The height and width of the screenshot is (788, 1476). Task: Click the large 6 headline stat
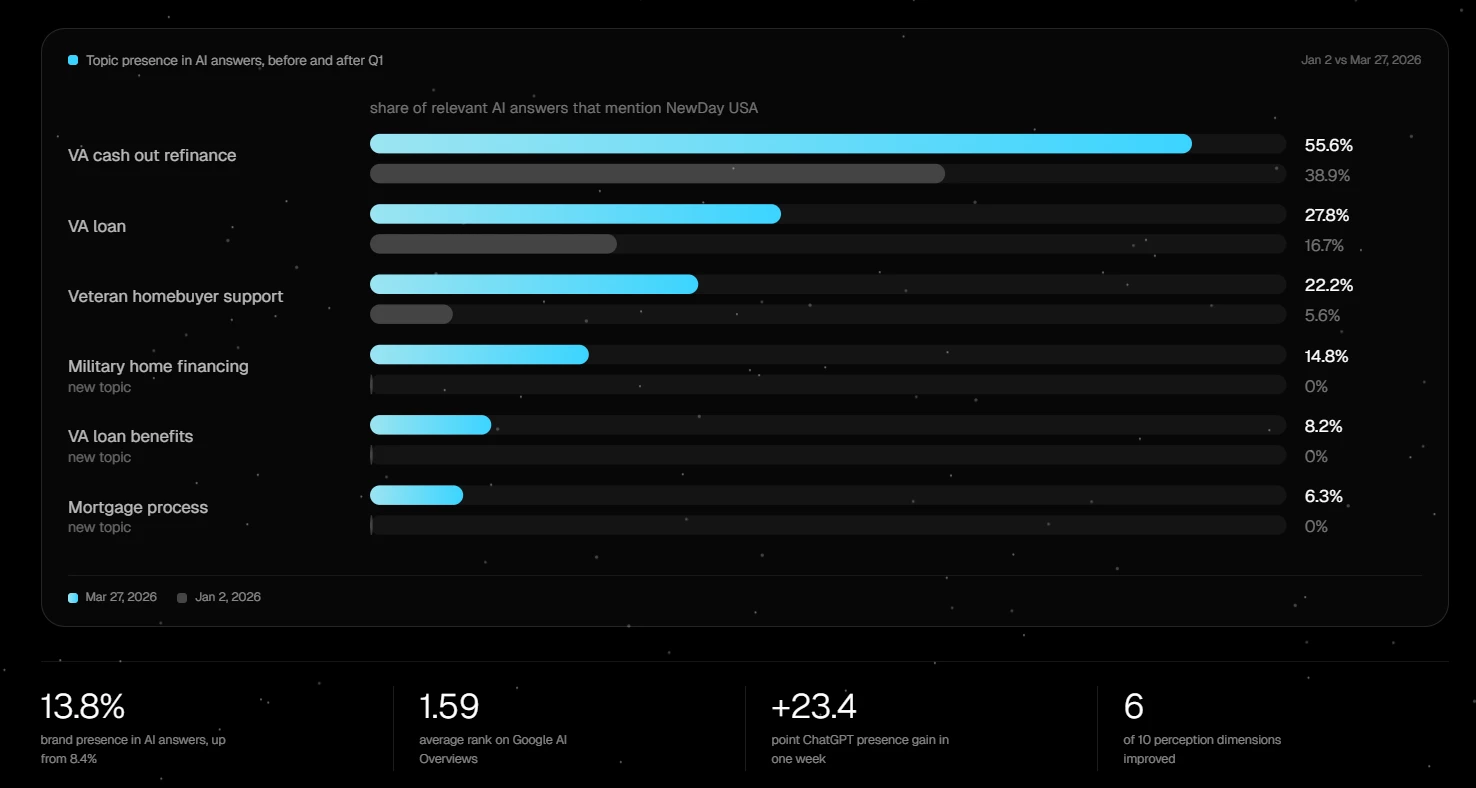pos(1133,707)
